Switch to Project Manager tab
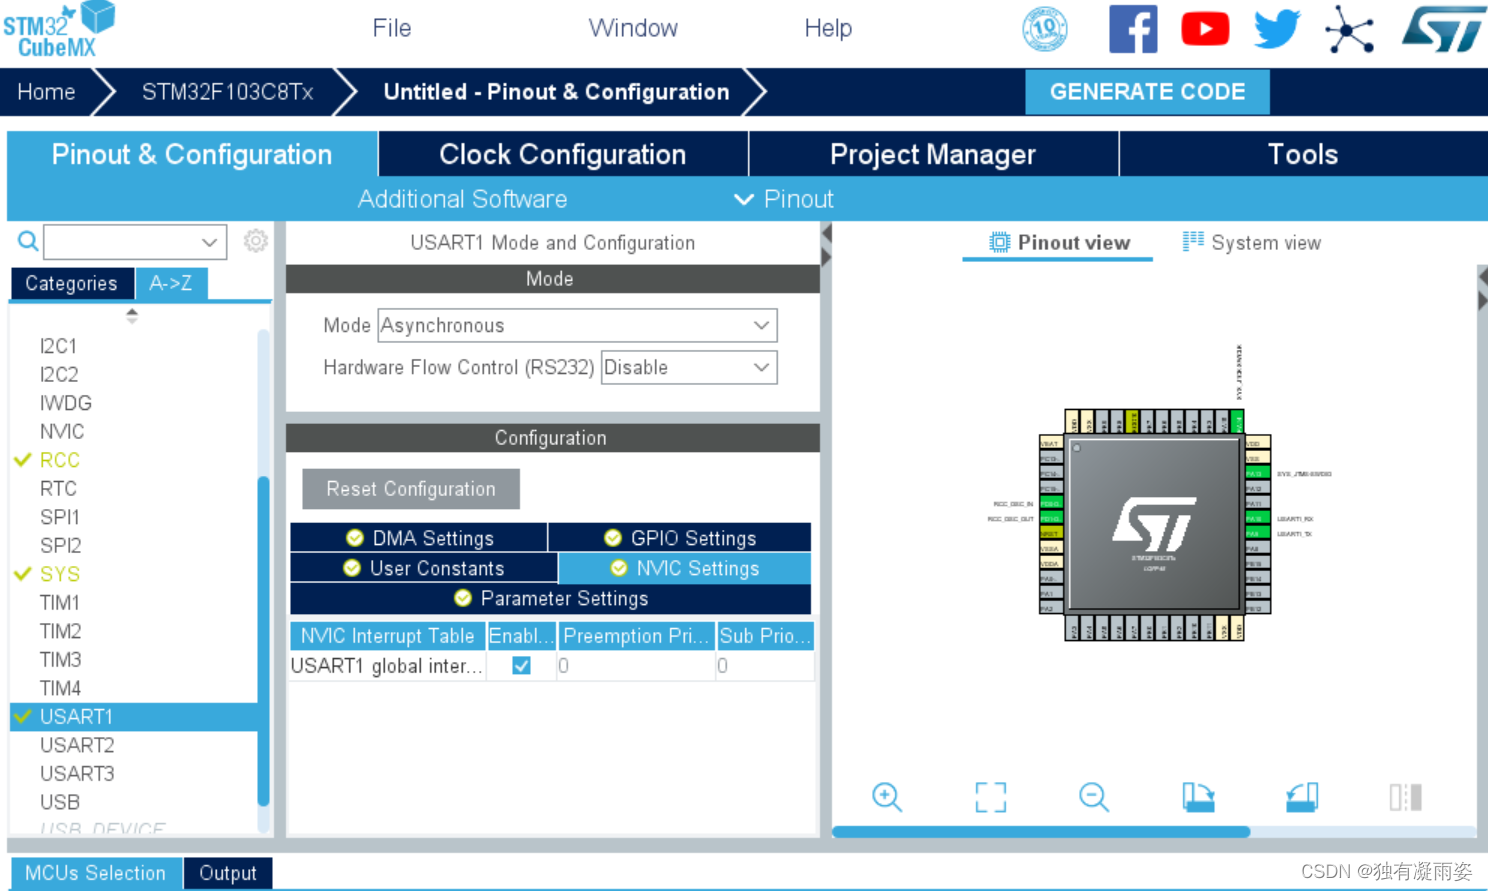This screenshot has width=1488, height=891. tap(933, 154)
